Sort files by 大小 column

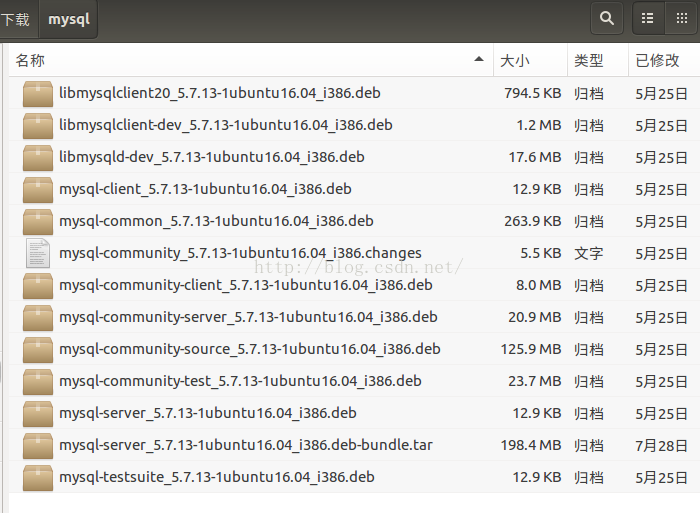530,60
